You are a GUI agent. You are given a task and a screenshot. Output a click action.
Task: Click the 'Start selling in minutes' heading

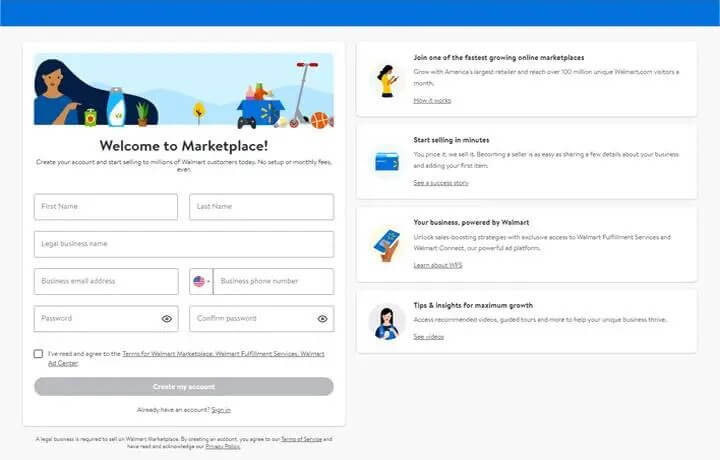coord(451,140)
